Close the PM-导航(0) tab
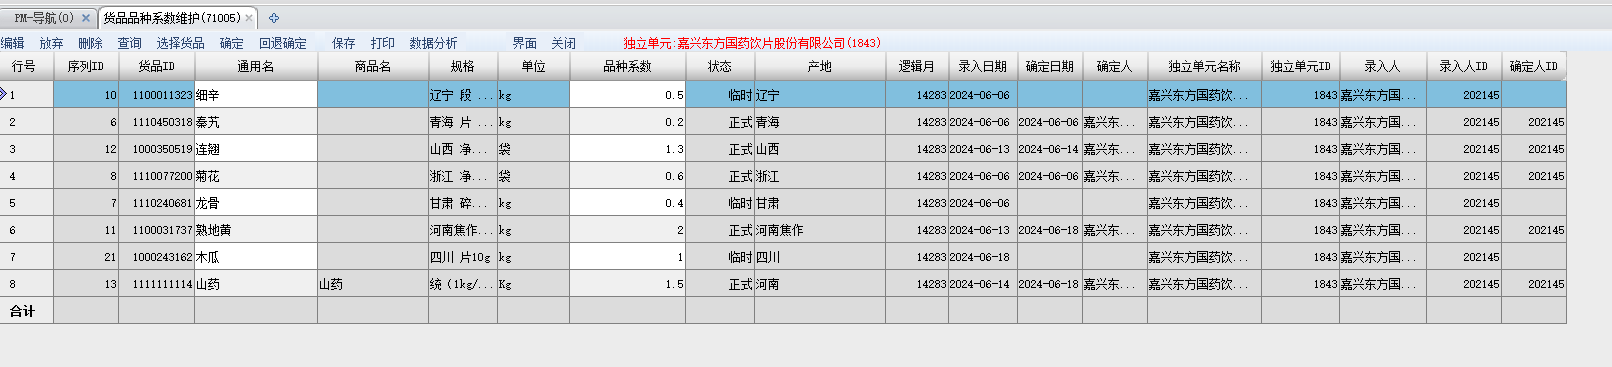 tap(86, 18)
